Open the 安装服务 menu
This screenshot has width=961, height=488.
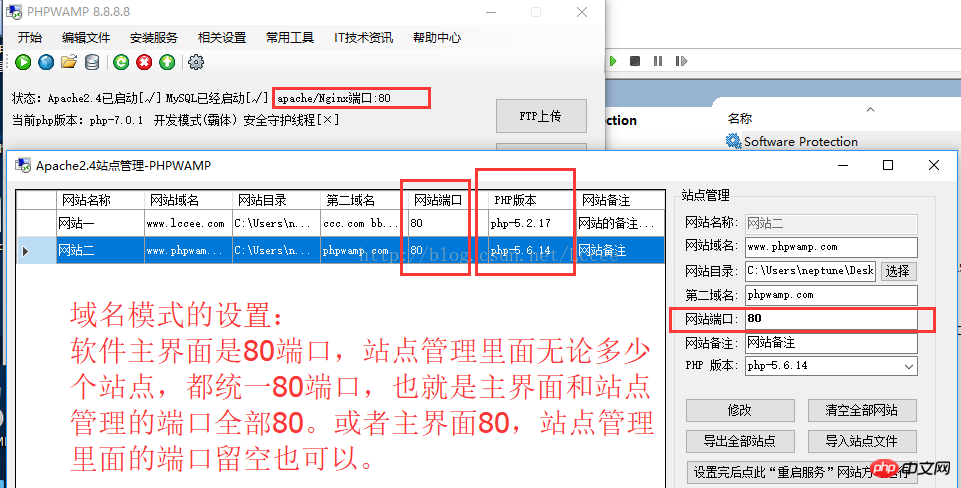click(x=153, y=37)
